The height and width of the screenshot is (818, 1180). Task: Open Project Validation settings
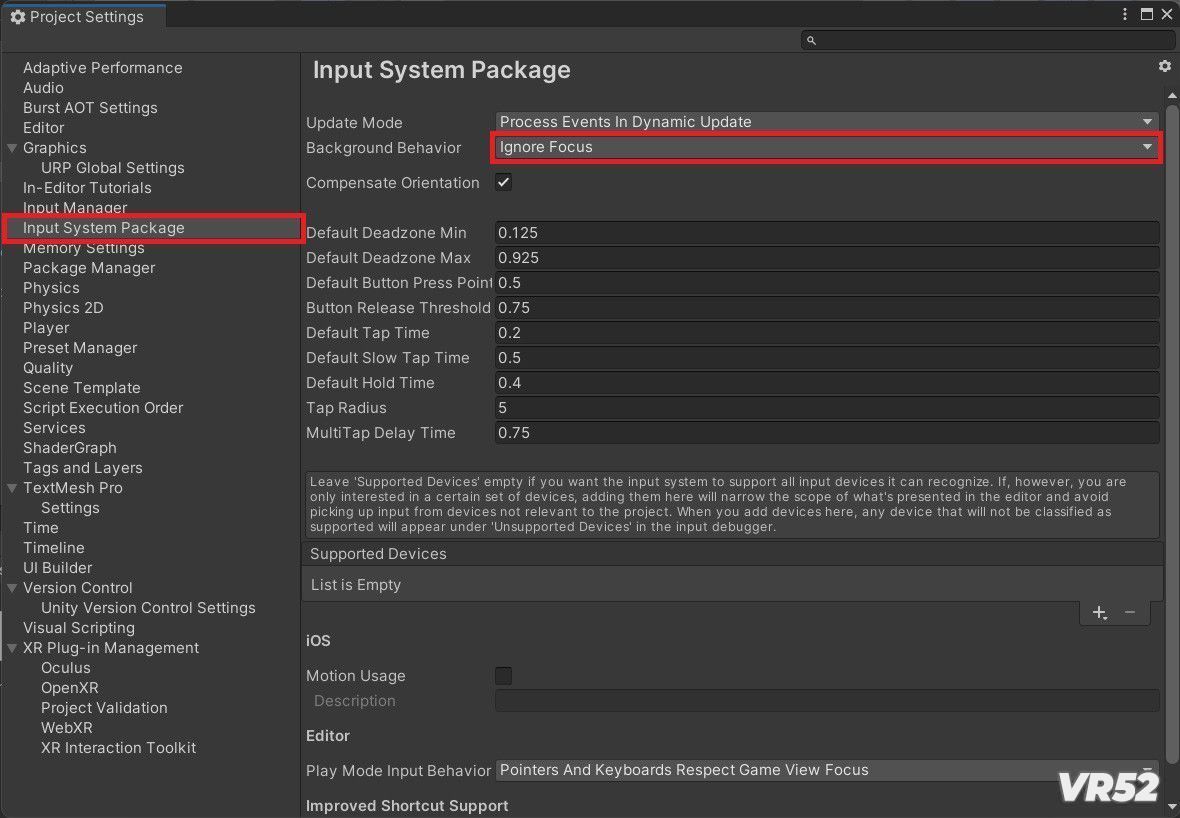(105, 708)
